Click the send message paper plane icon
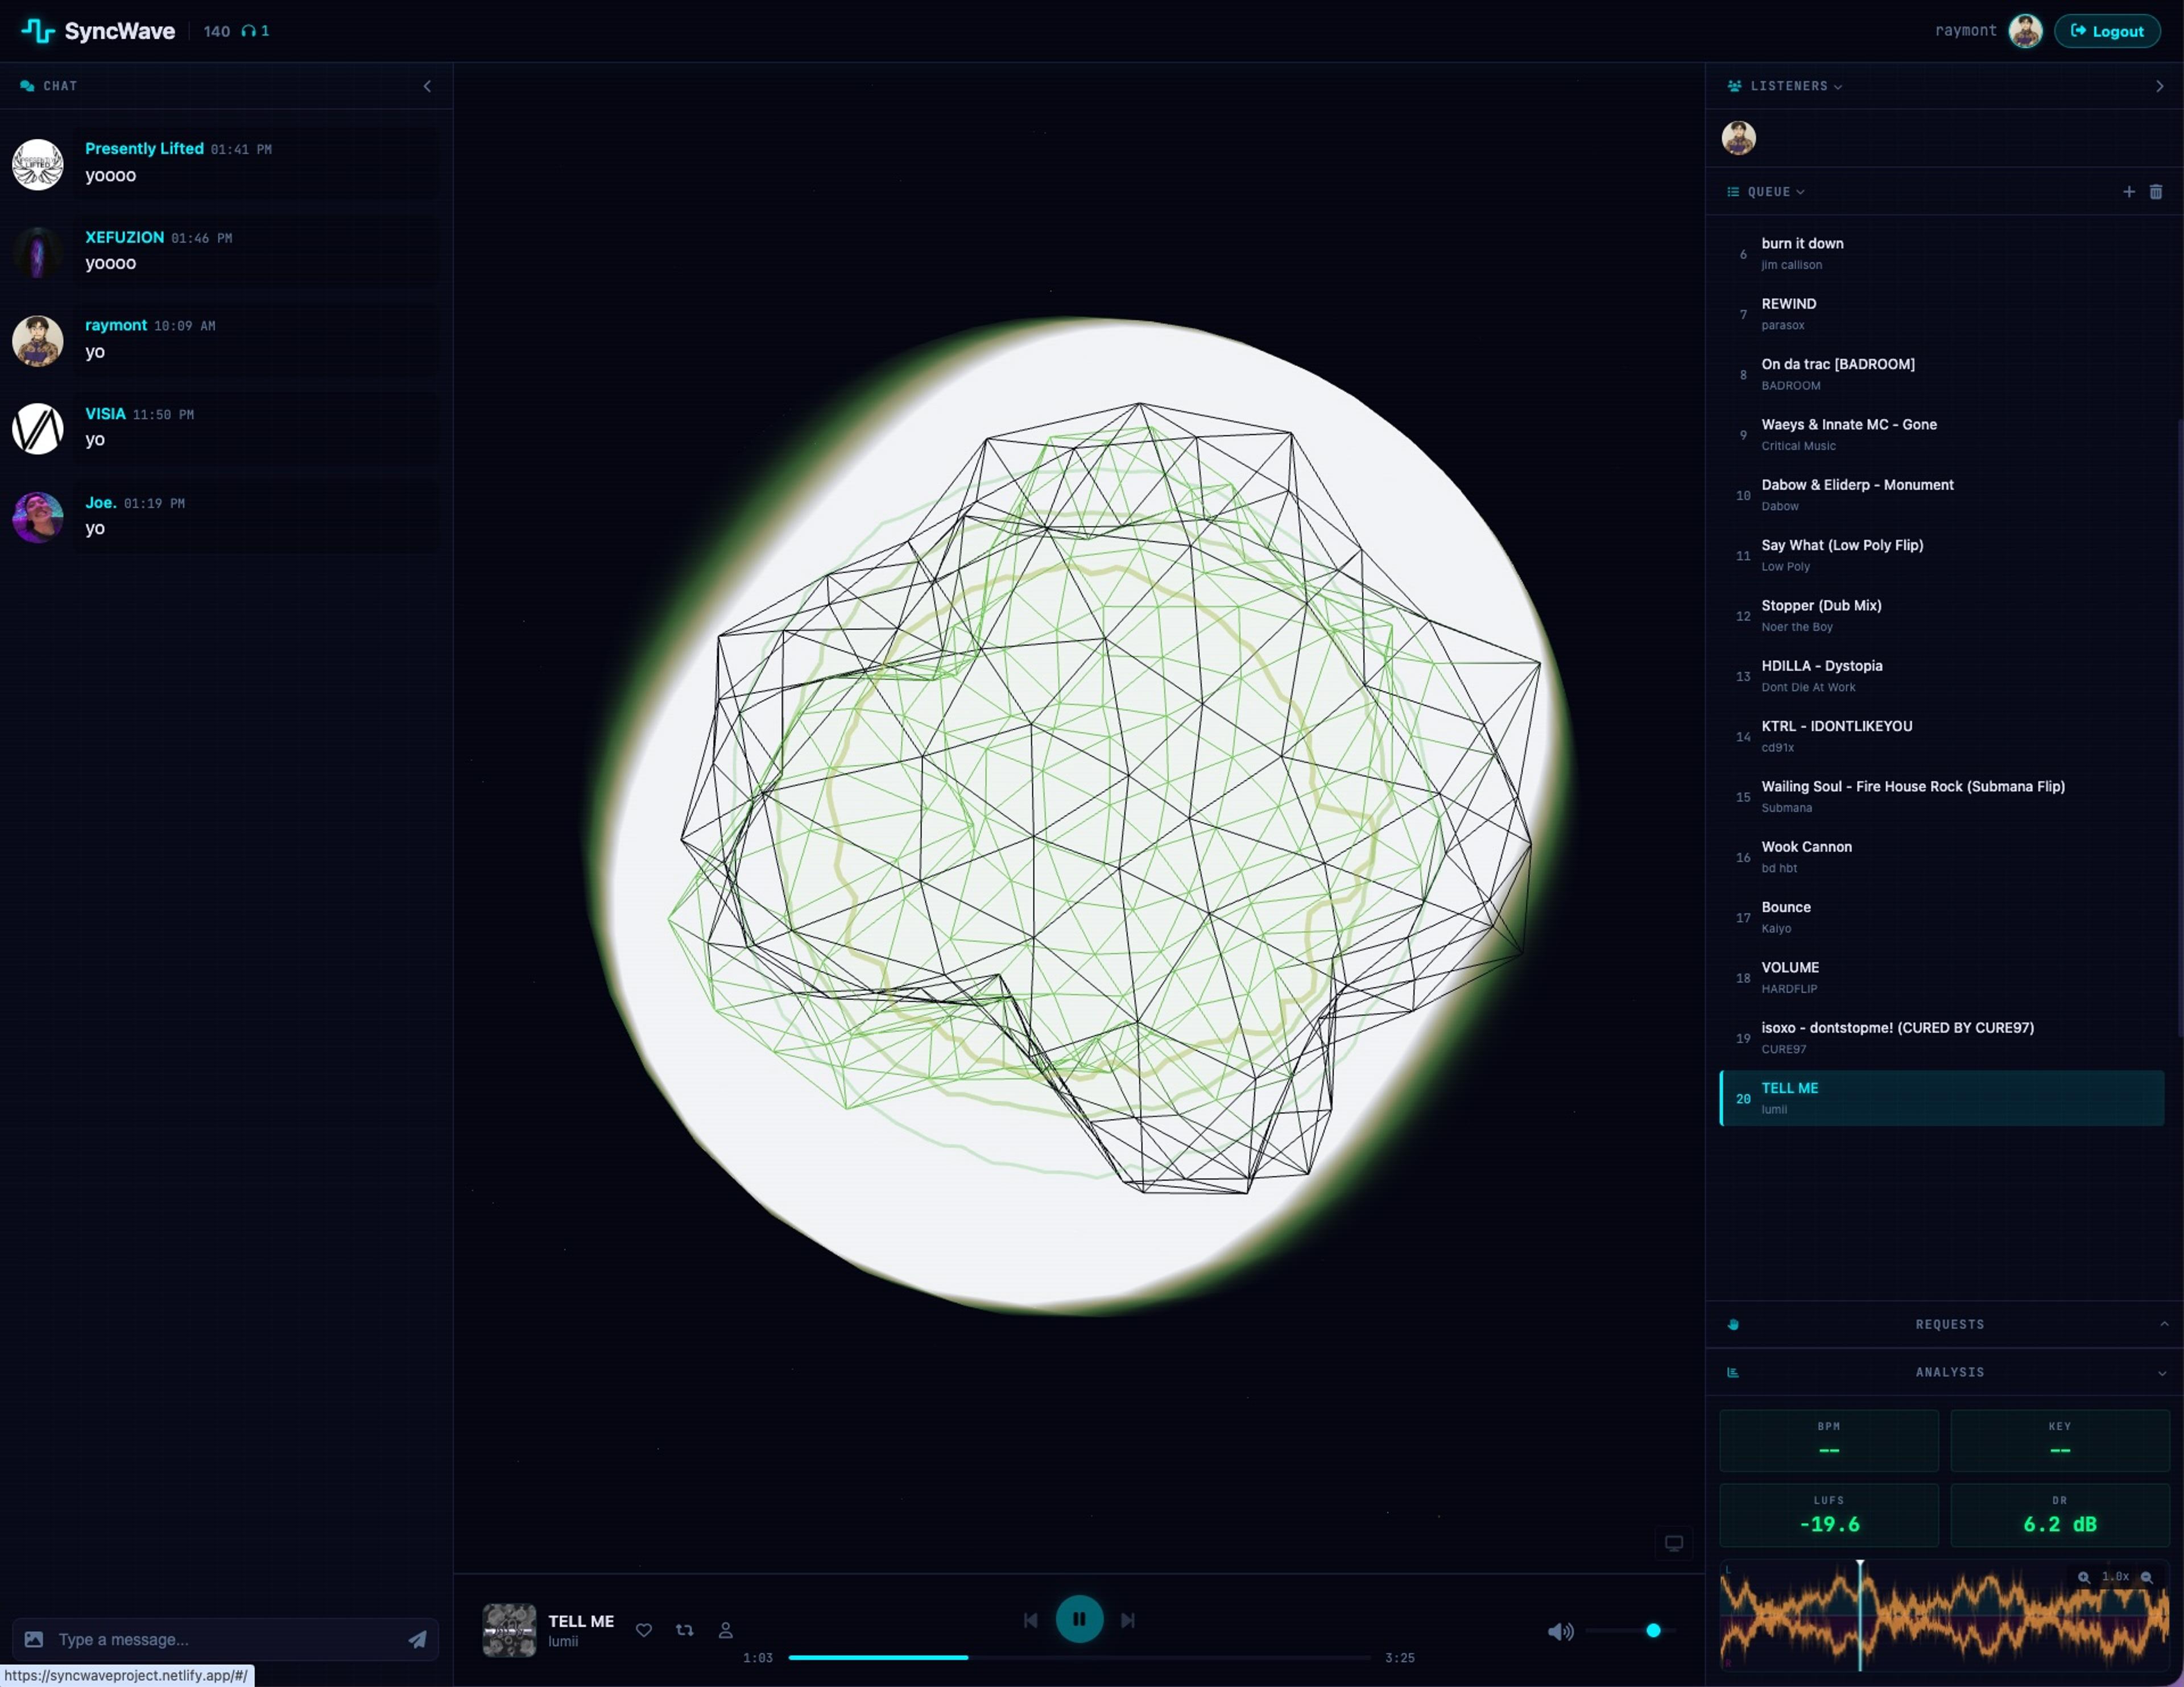Image resolution: width=2184 pixels, height=1687 pixels. 417,1639
